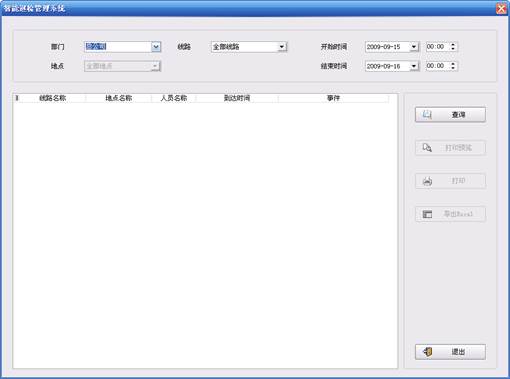The image size is (510, 379).
Task: Sort by the 地点名称 column header
Action: pyautogui.click(x=119, y=98)
